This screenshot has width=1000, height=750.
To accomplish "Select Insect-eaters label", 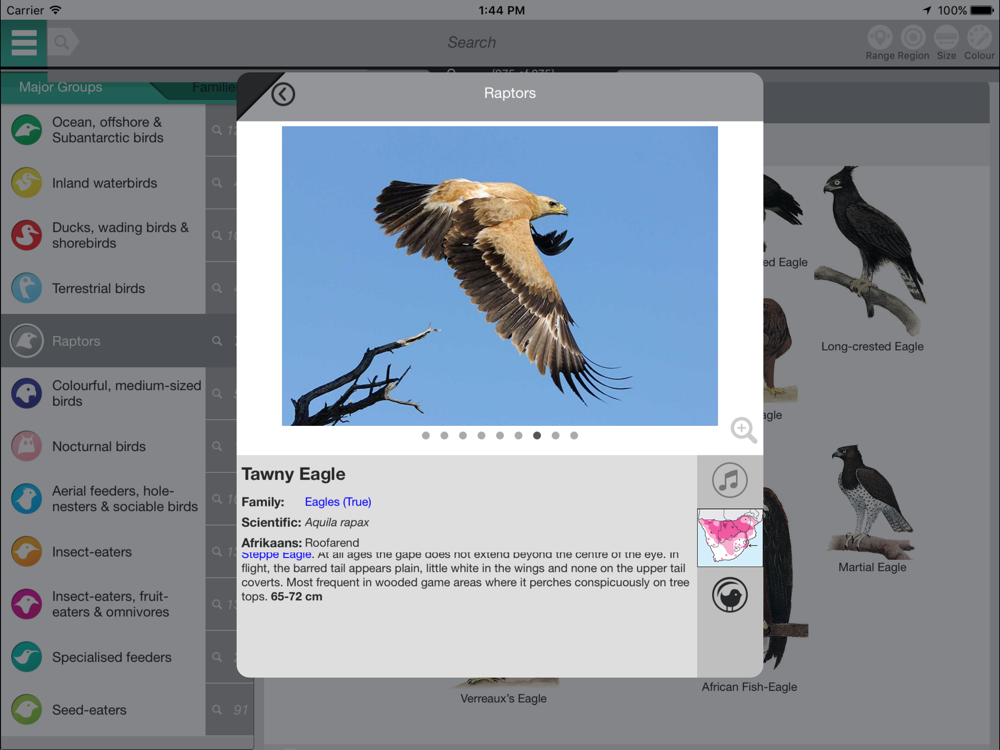I will 92,552.
